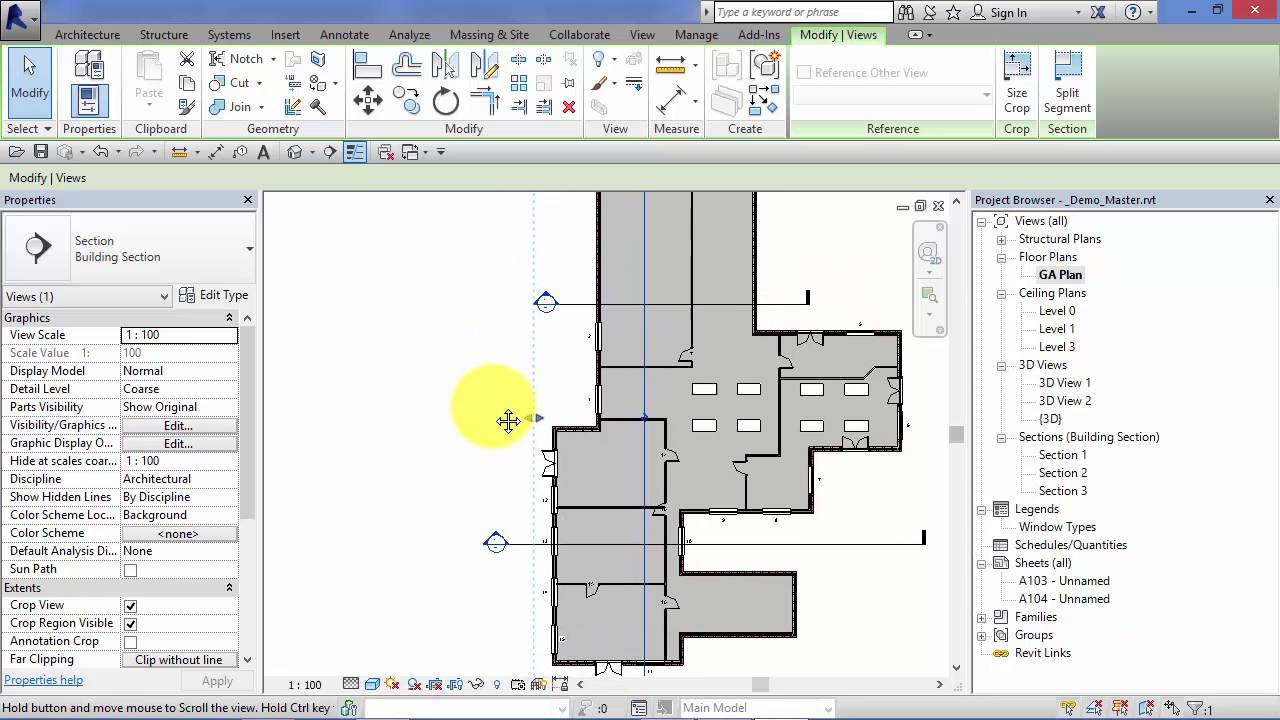Screen dimensions: 1280x720
Task: Toggle the Sun Path checkbox
Action: [x=130, y=570]
